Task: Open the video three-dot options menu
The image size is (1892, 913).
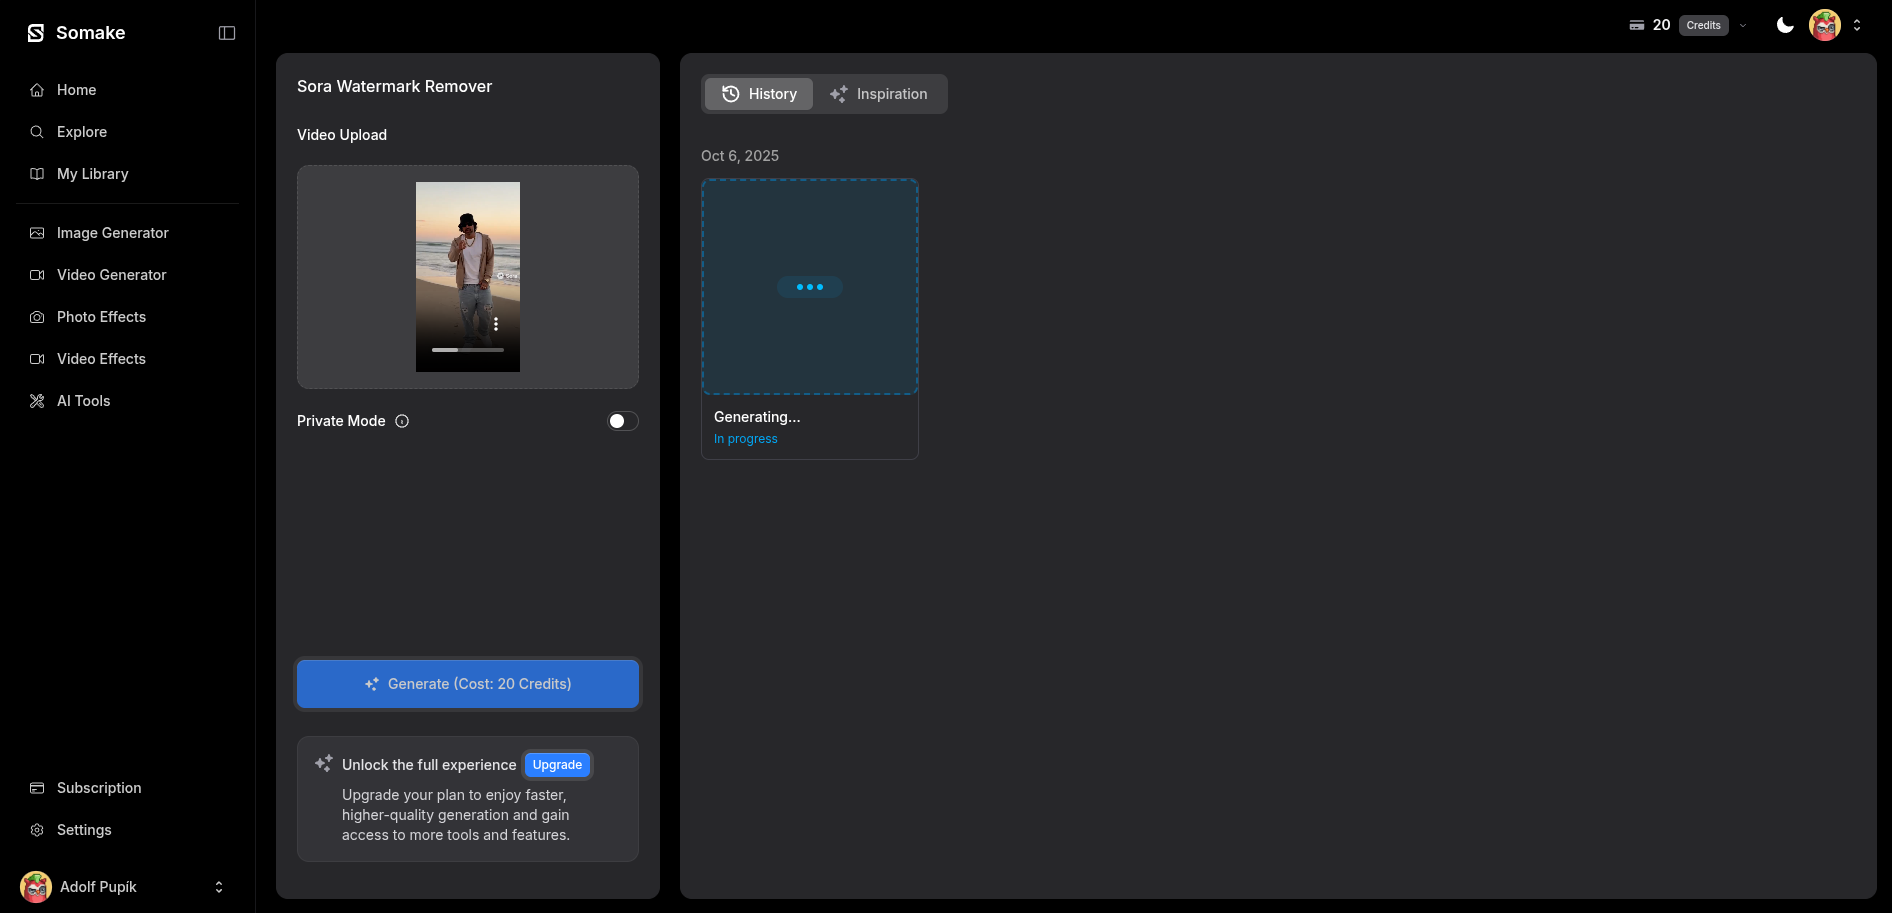Action: [x=496, y=324]
